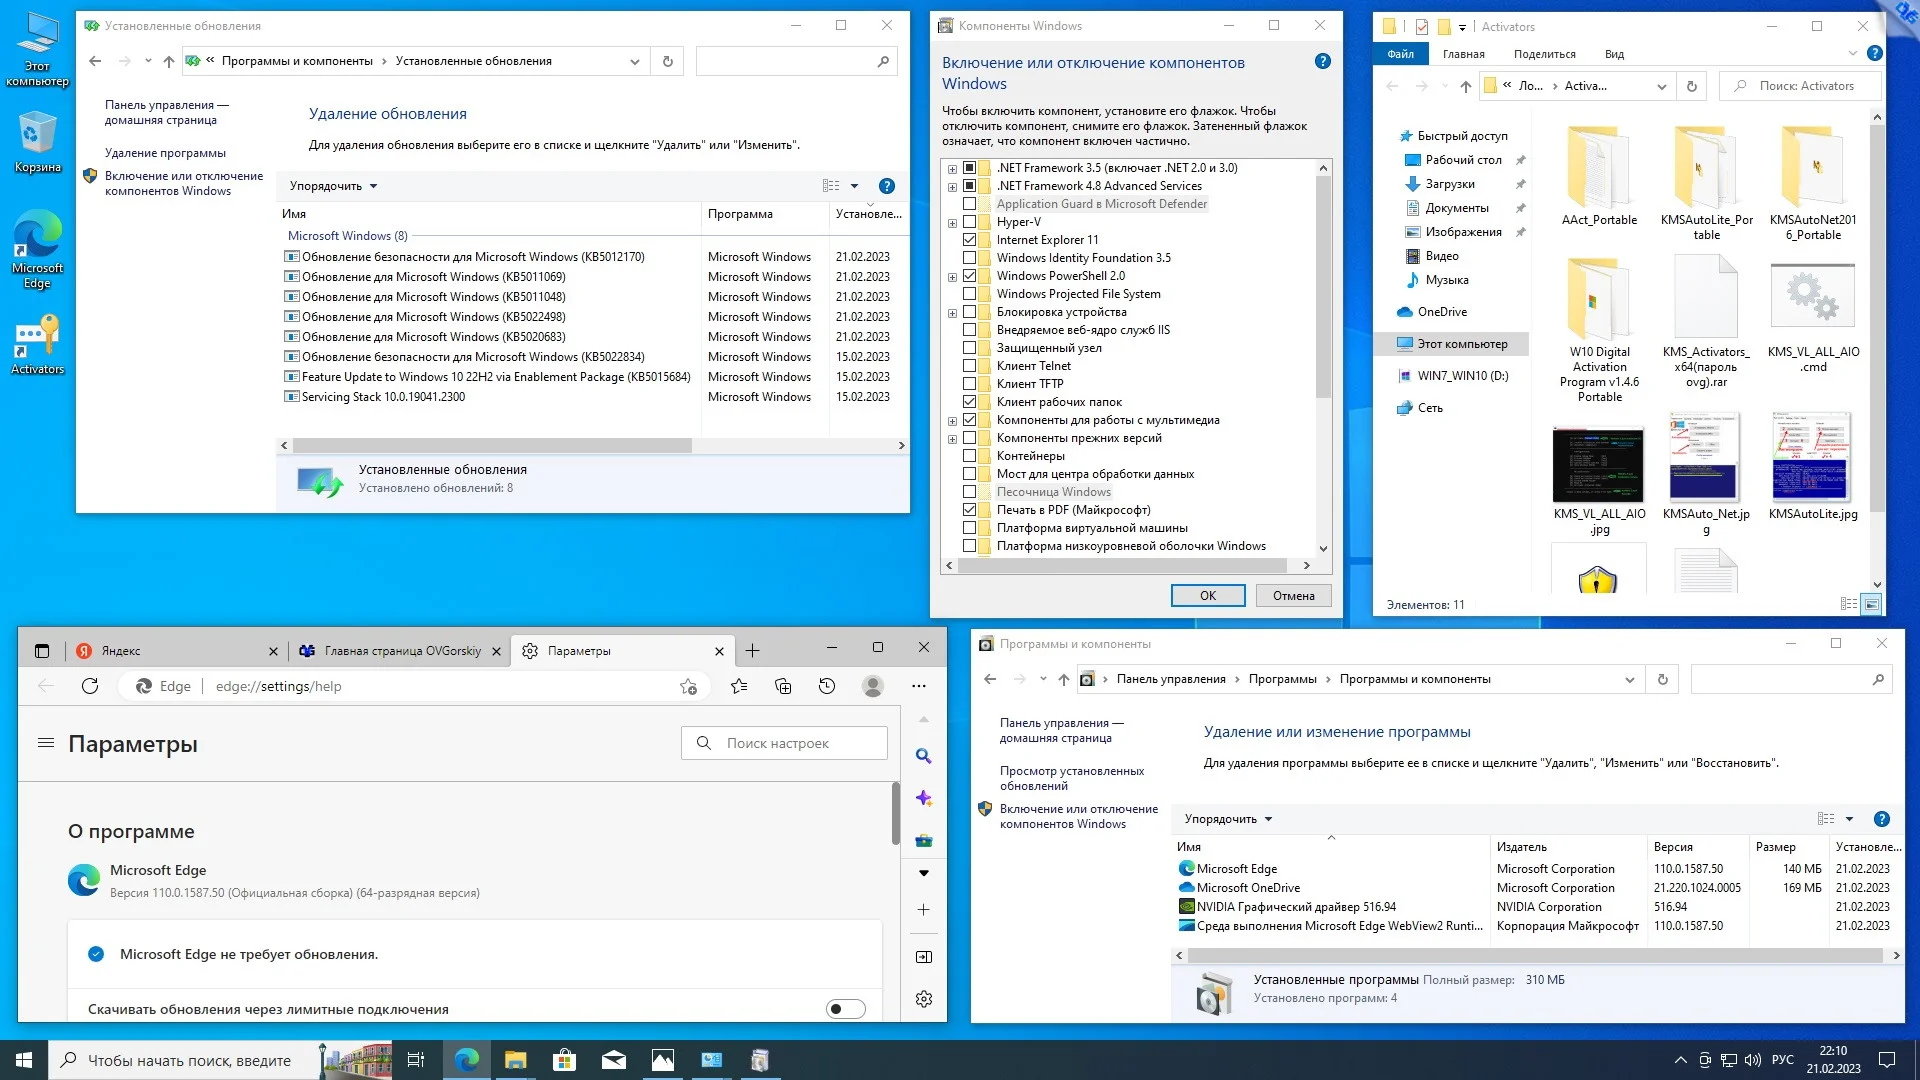The image size is (1920, 1080).
Task: Open Edge collections icon
Action: (783, 686)
